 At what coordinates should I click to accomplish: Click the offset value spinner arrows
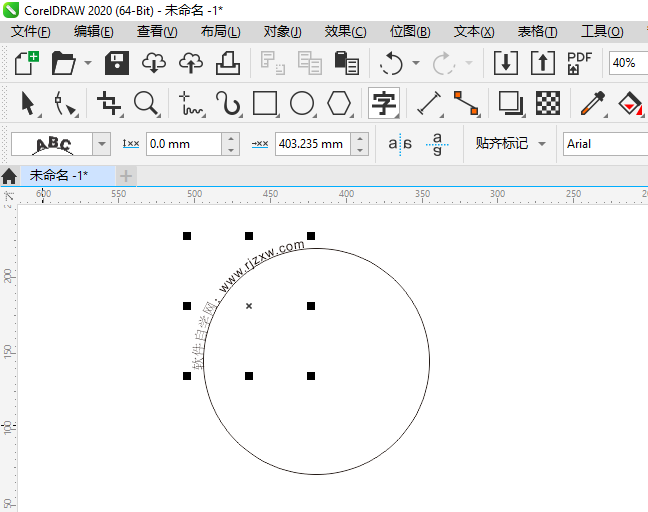click(x=360, y=144)
